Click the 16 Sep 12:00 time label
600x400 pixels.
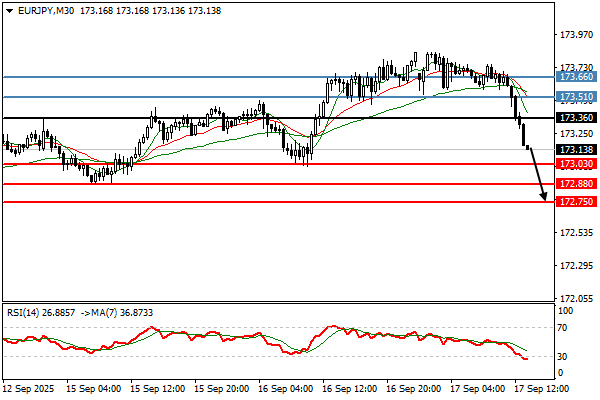click(349, 389)
